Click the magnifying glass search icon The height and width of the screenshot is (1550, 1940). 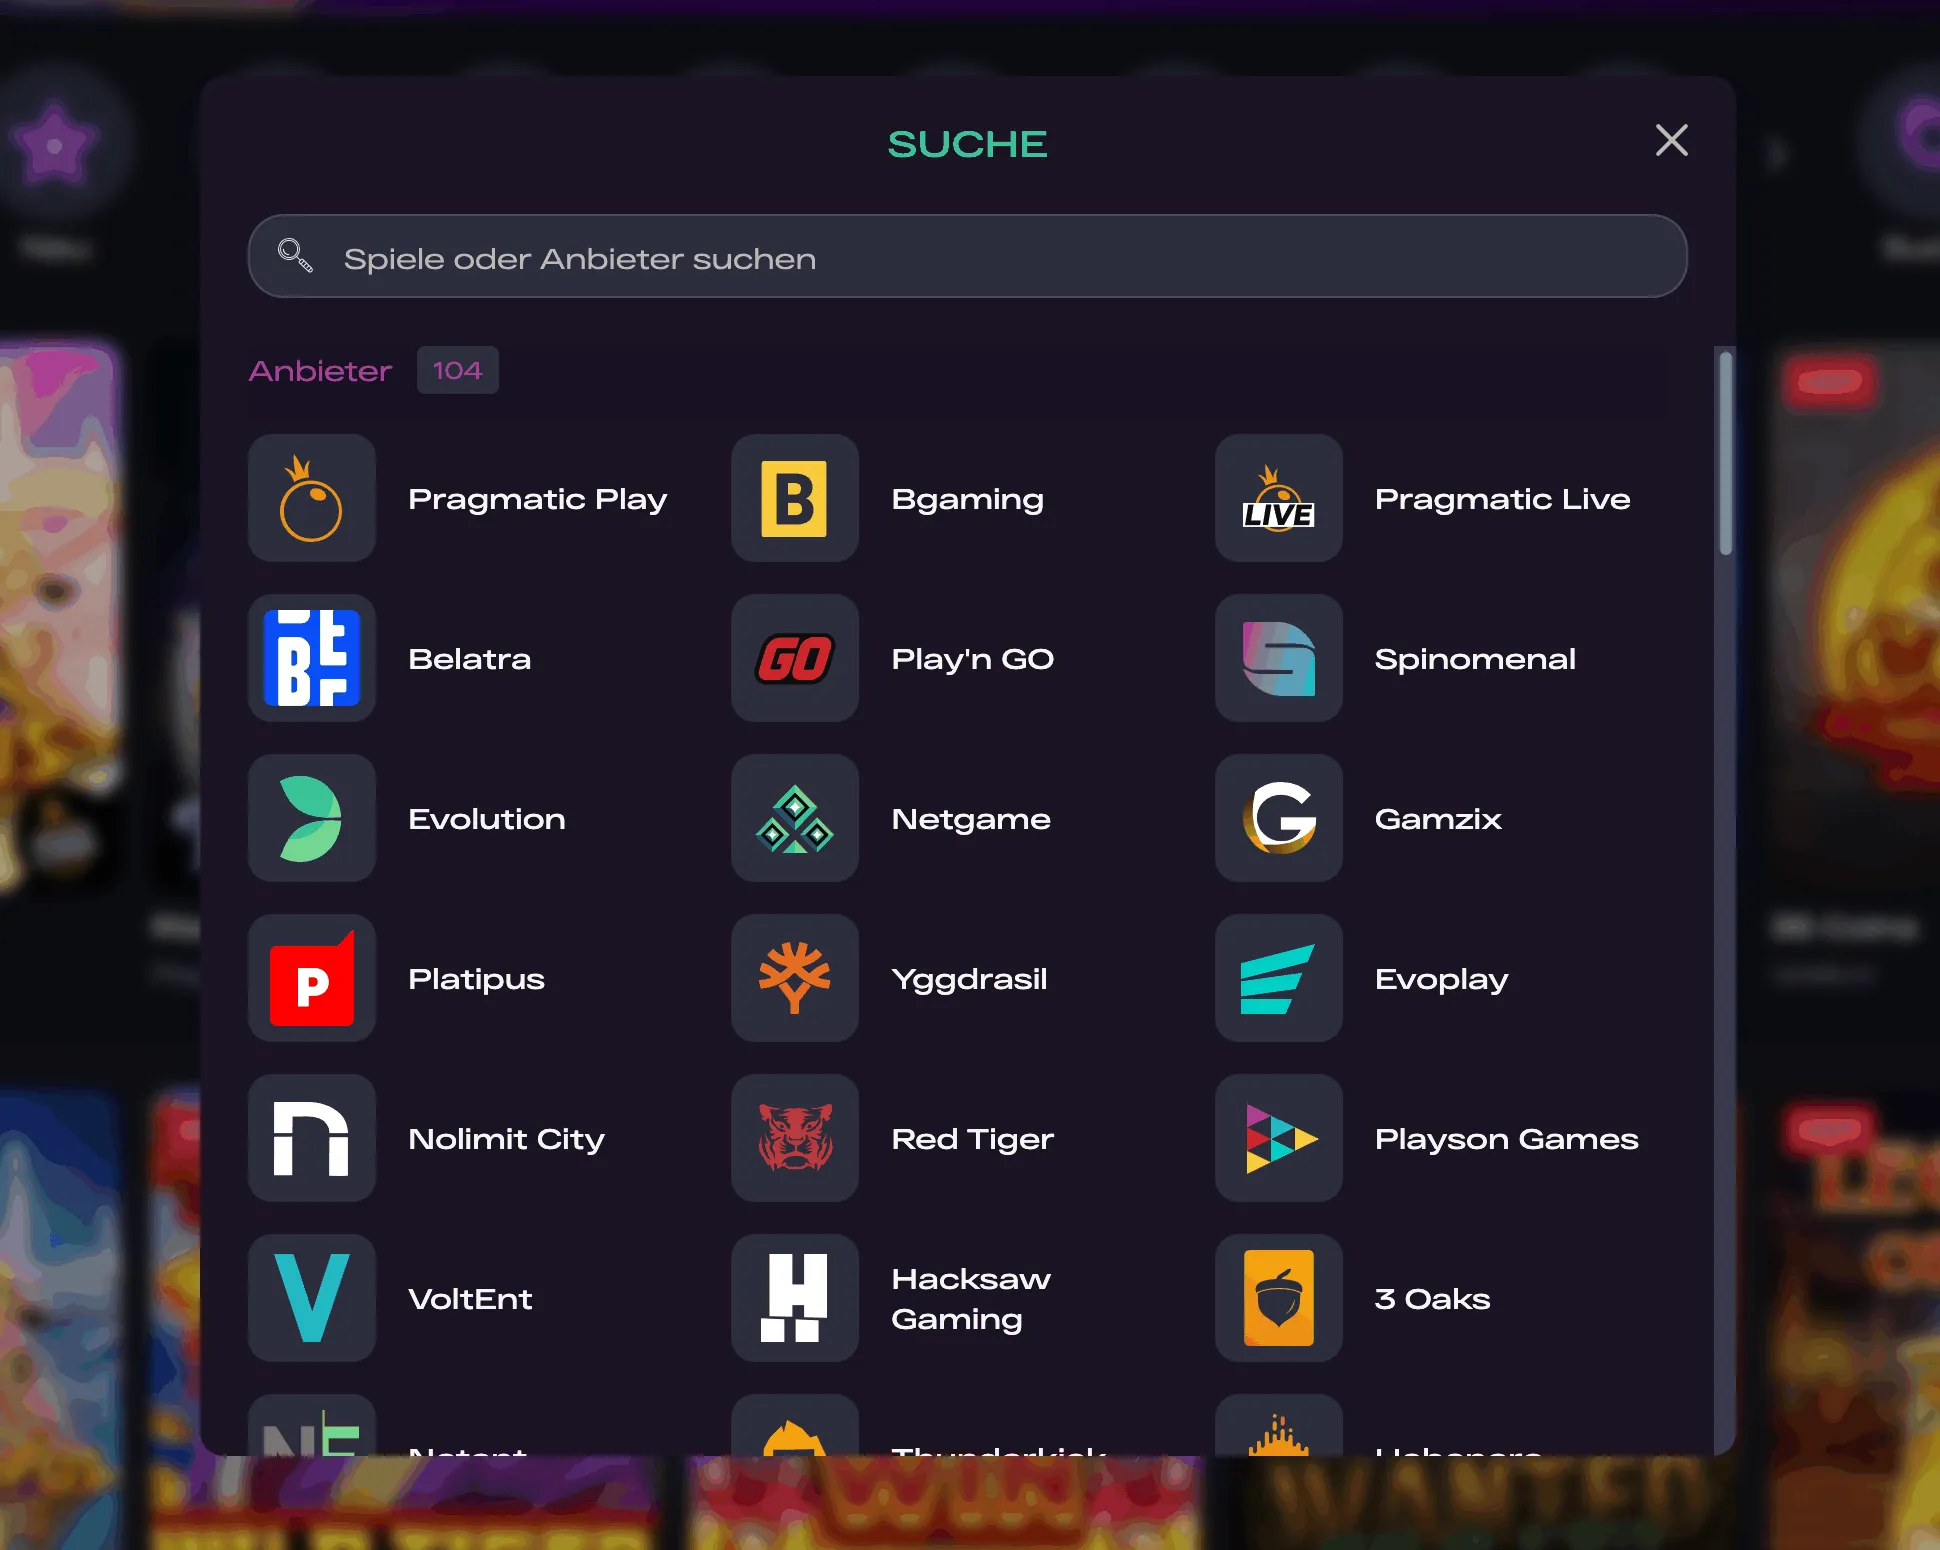[295, 256]
